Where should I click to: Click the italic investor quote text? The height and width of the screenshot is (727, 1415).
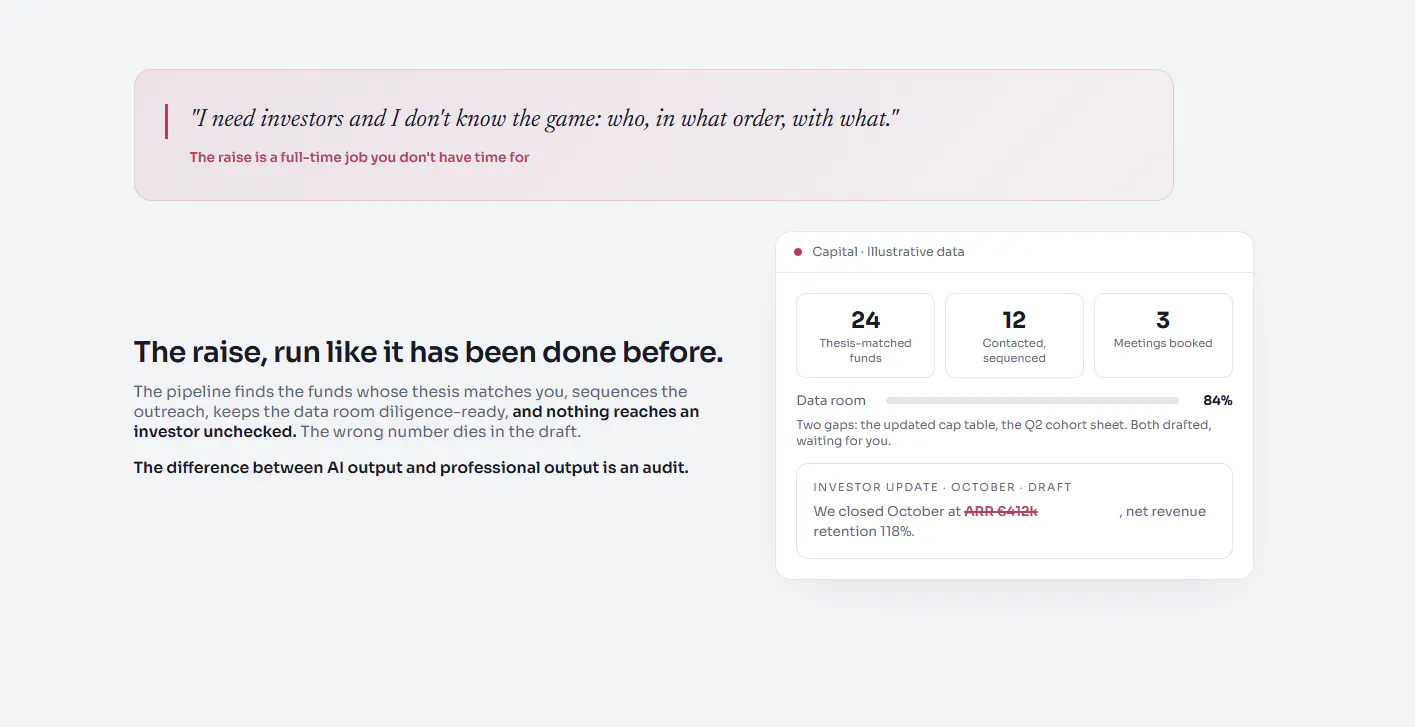(x=545, y=118)
